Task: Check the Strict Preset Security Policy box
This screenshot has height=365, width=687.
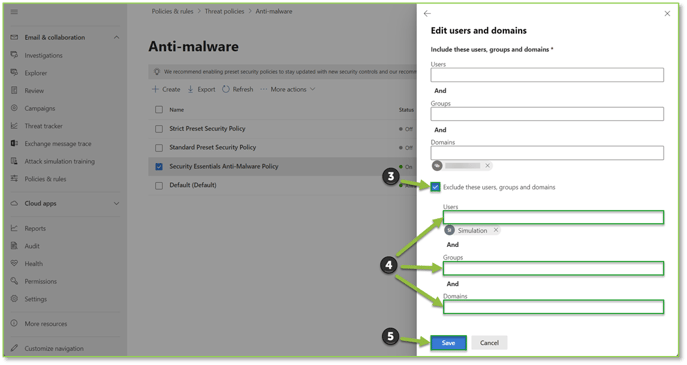Action: [159, 129]
